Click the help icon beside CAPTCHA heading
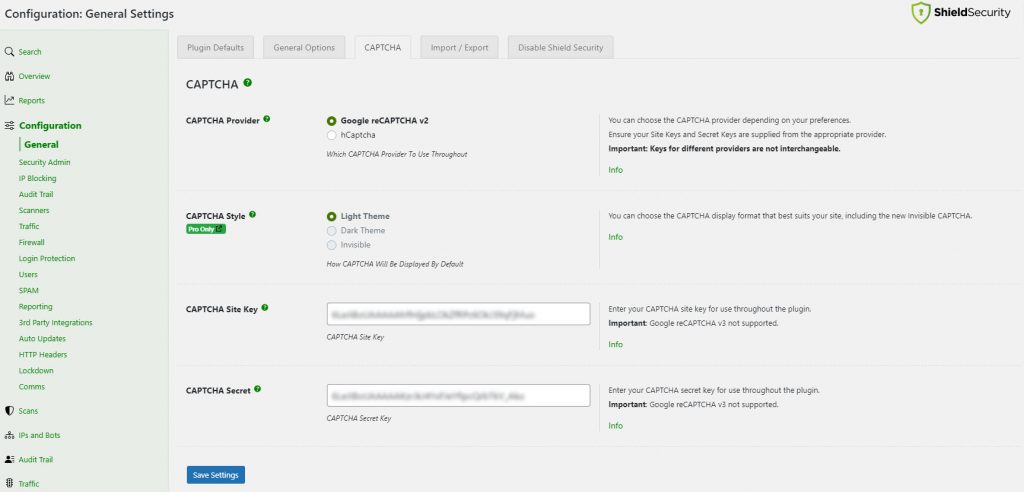This screenshot has height=492, width=1024. (248, 83)
